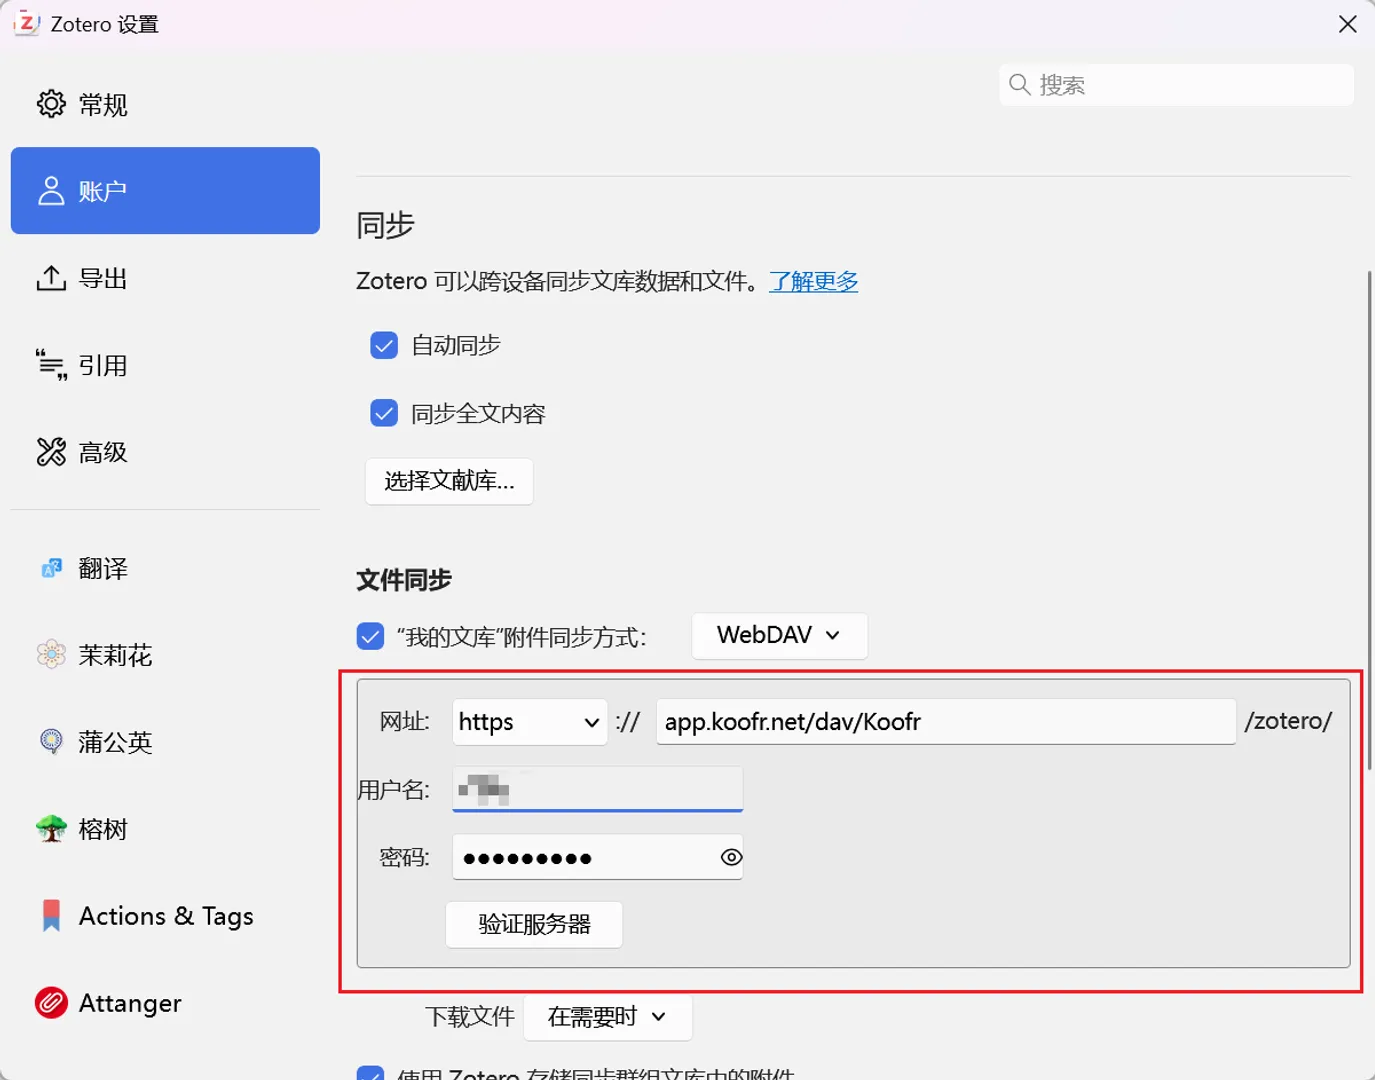This screenshot has height=1080, width=1375.
Task: Toggle the 同步全文内容 checkbox
Action: pos(384,413)
